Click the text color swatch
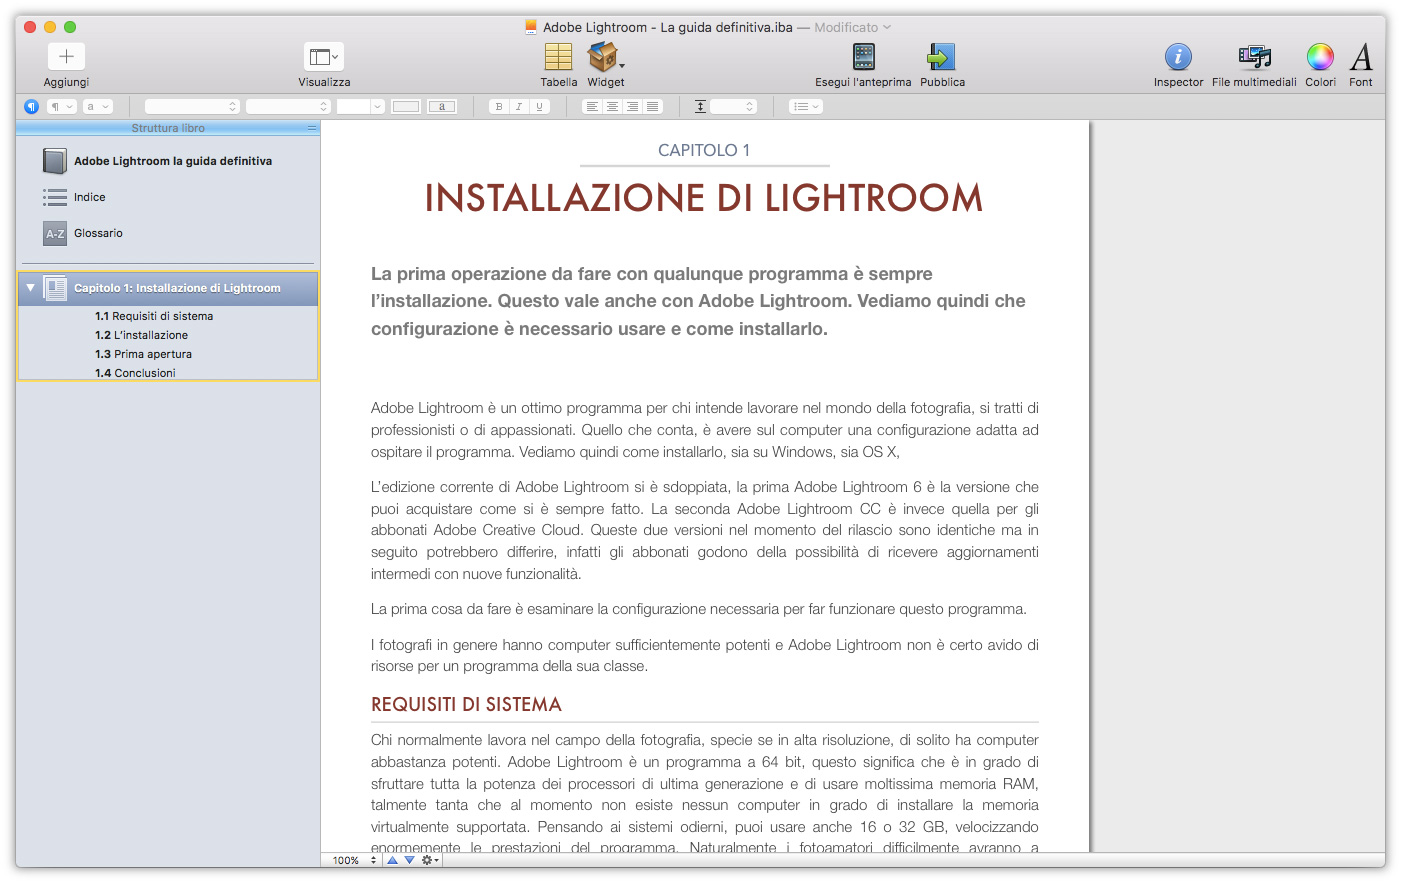This screenshot has width=1401, height=883. point(405,106)
